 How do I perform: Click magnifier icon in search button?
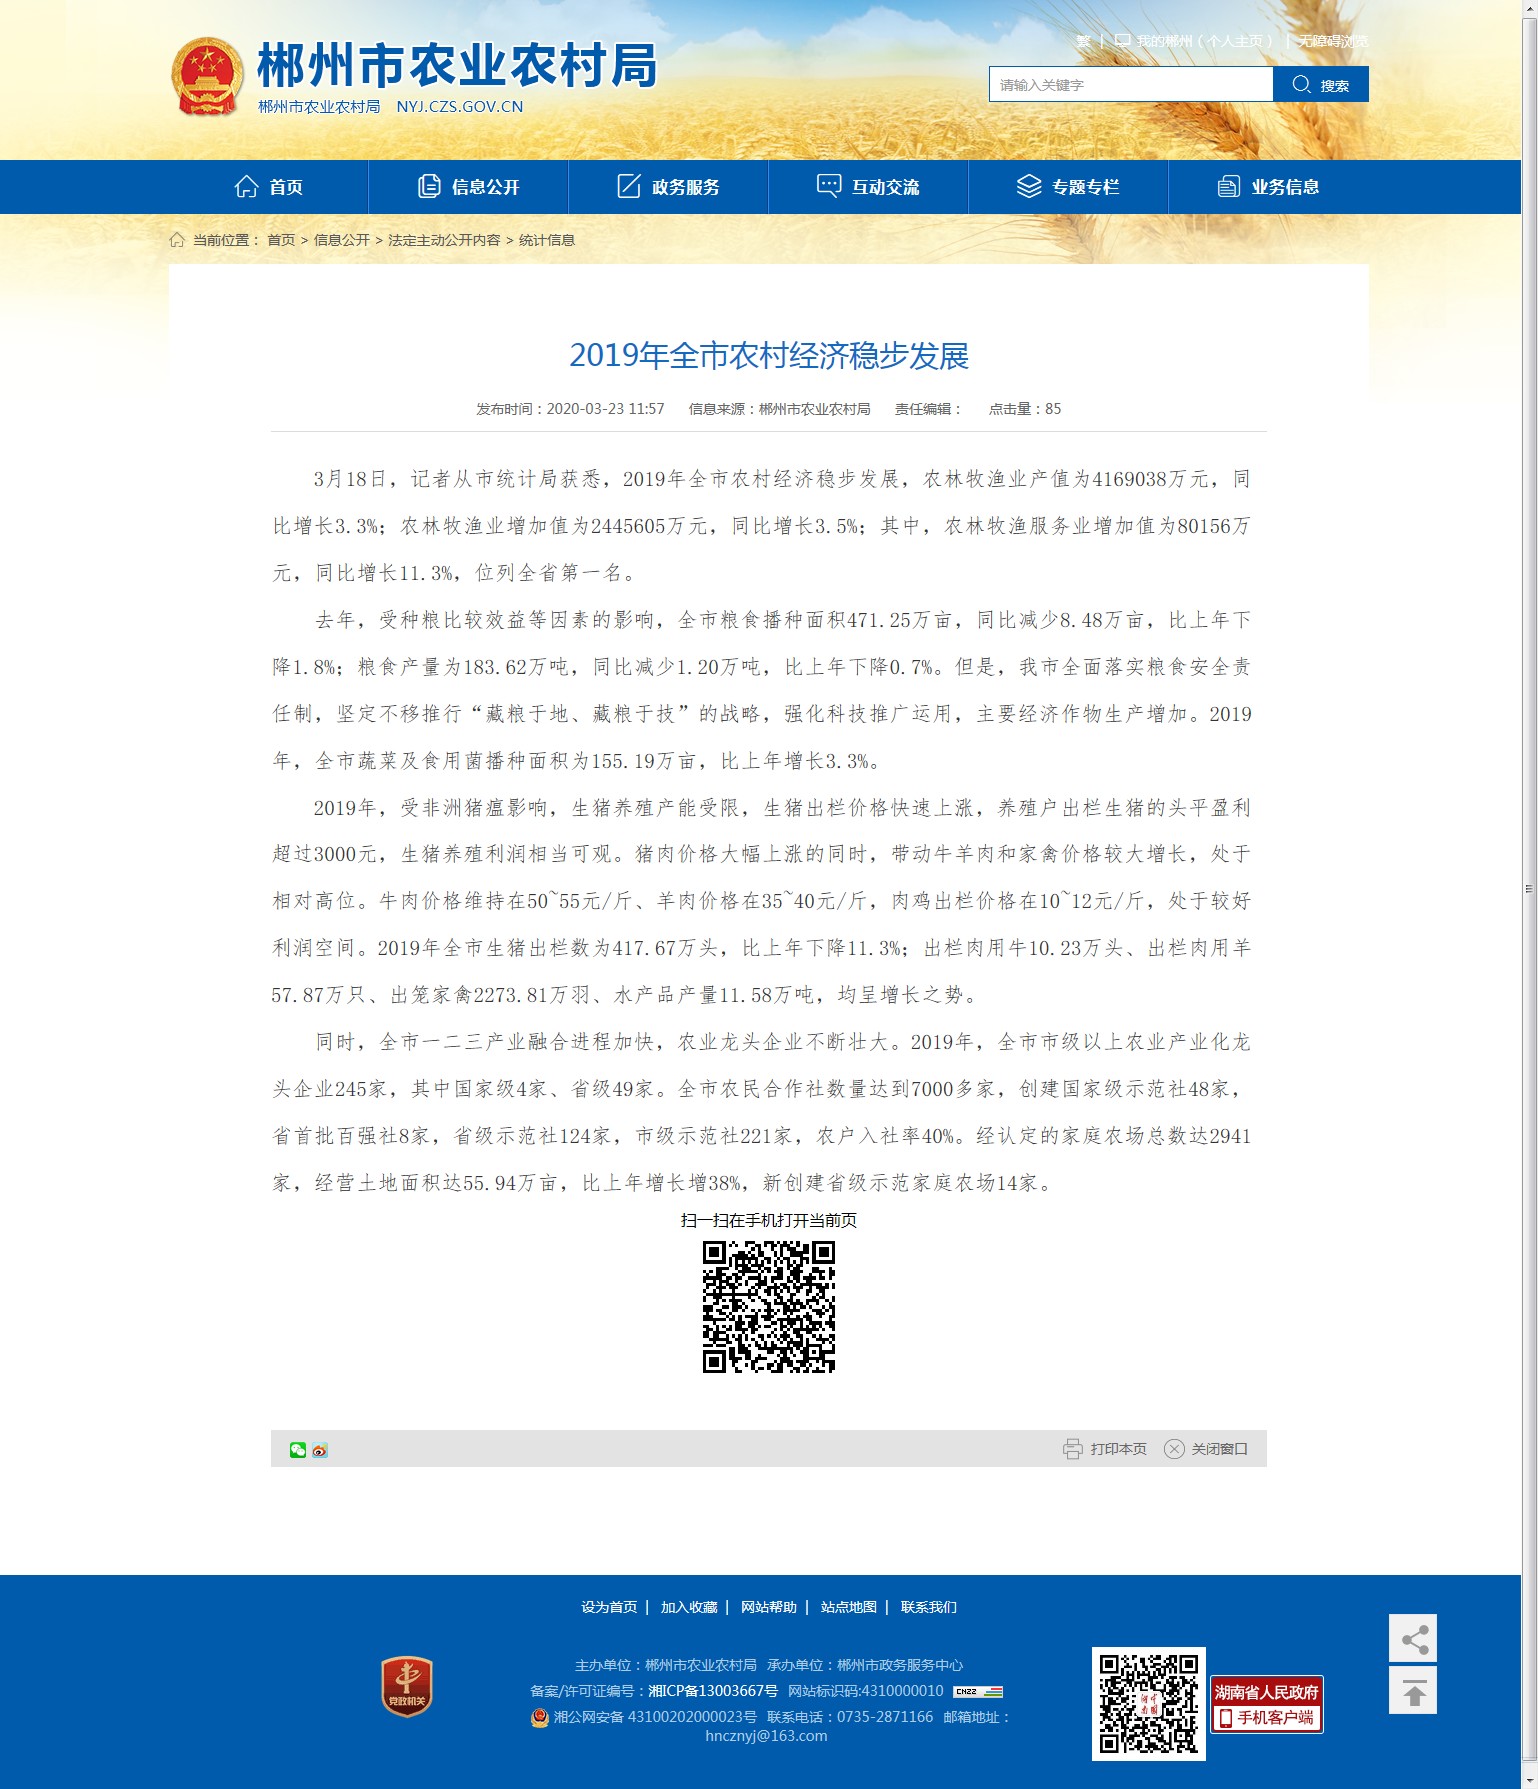click(1301, 84)
